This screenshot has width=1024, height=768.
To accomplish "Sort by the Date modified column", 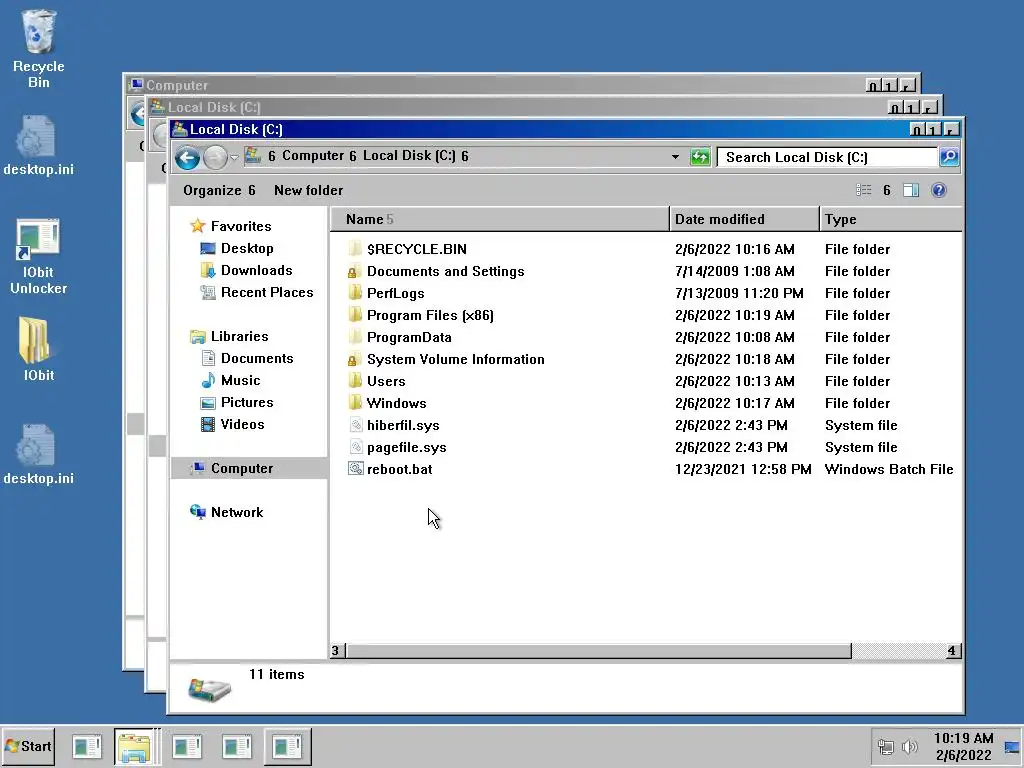I will [744, 219].
